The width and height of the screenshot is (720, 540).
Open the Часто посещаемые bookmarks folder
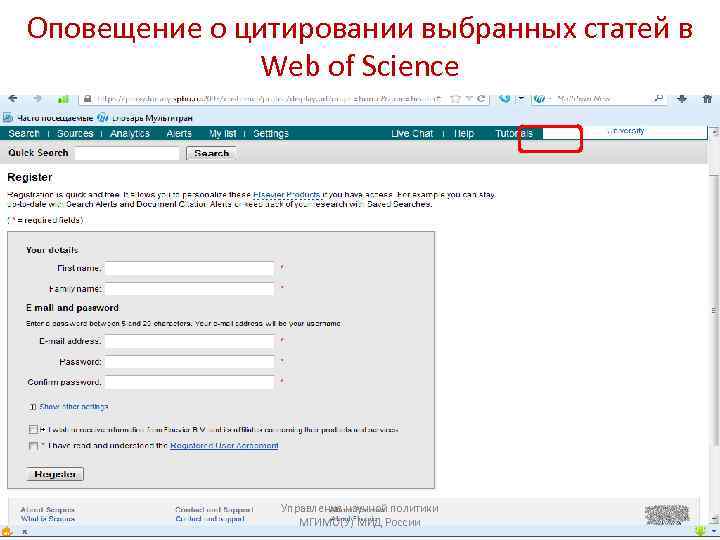point(48,118)
